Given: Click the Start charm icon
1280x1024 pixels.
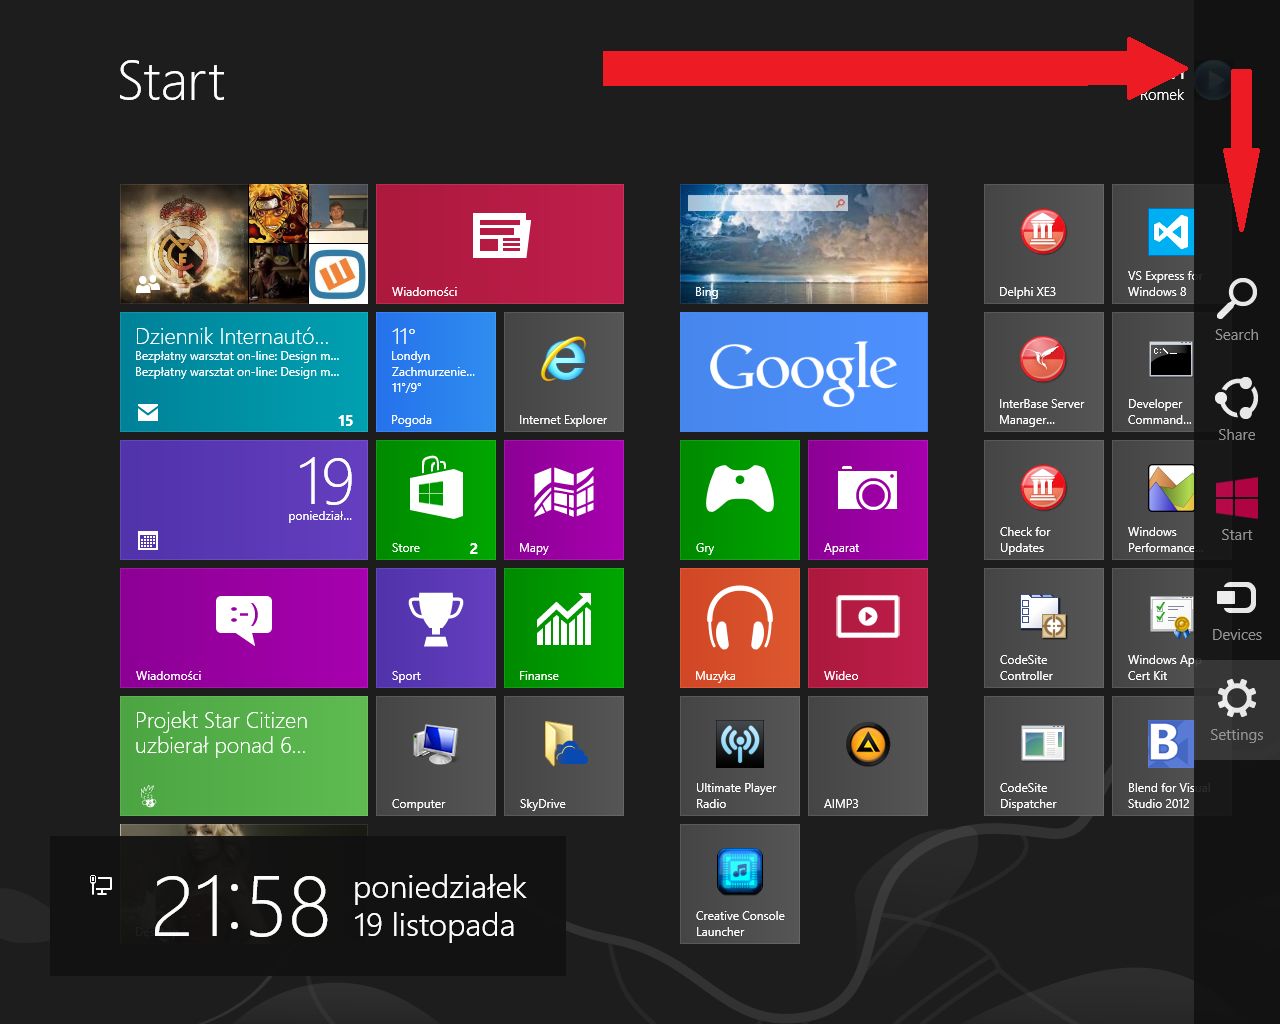Looking at the screenshot, I should 1237,510.
